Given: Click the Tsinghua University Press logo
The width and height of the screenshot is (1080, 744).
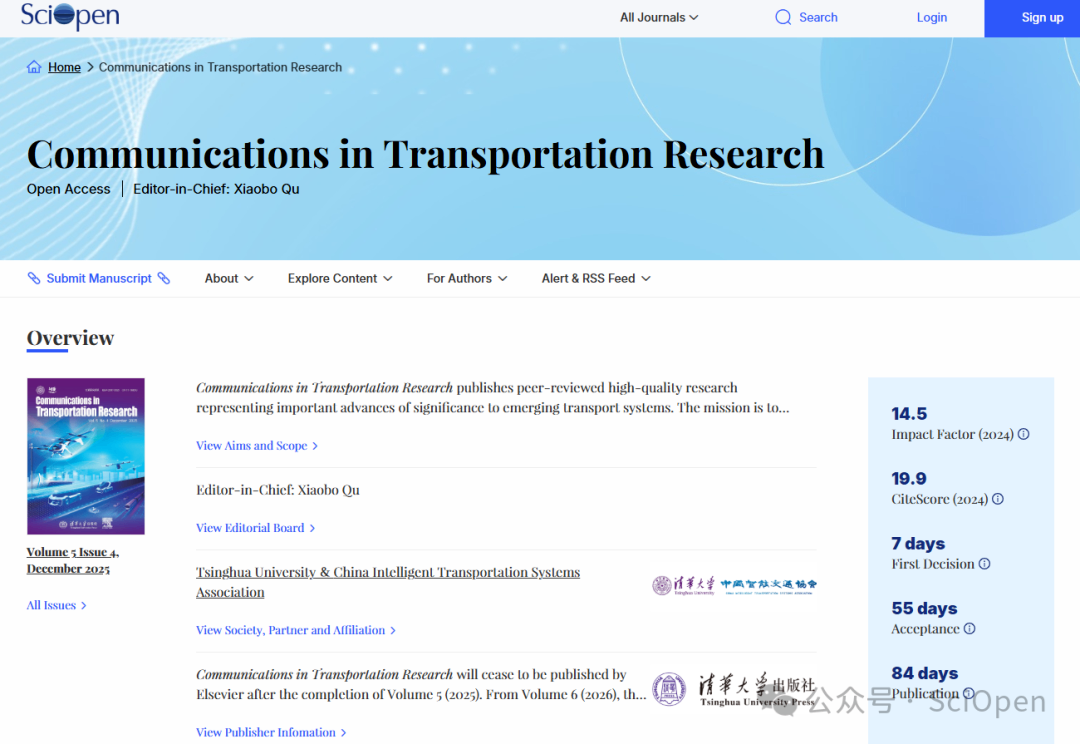Looking at the screenshot, I should coord(733,689).
